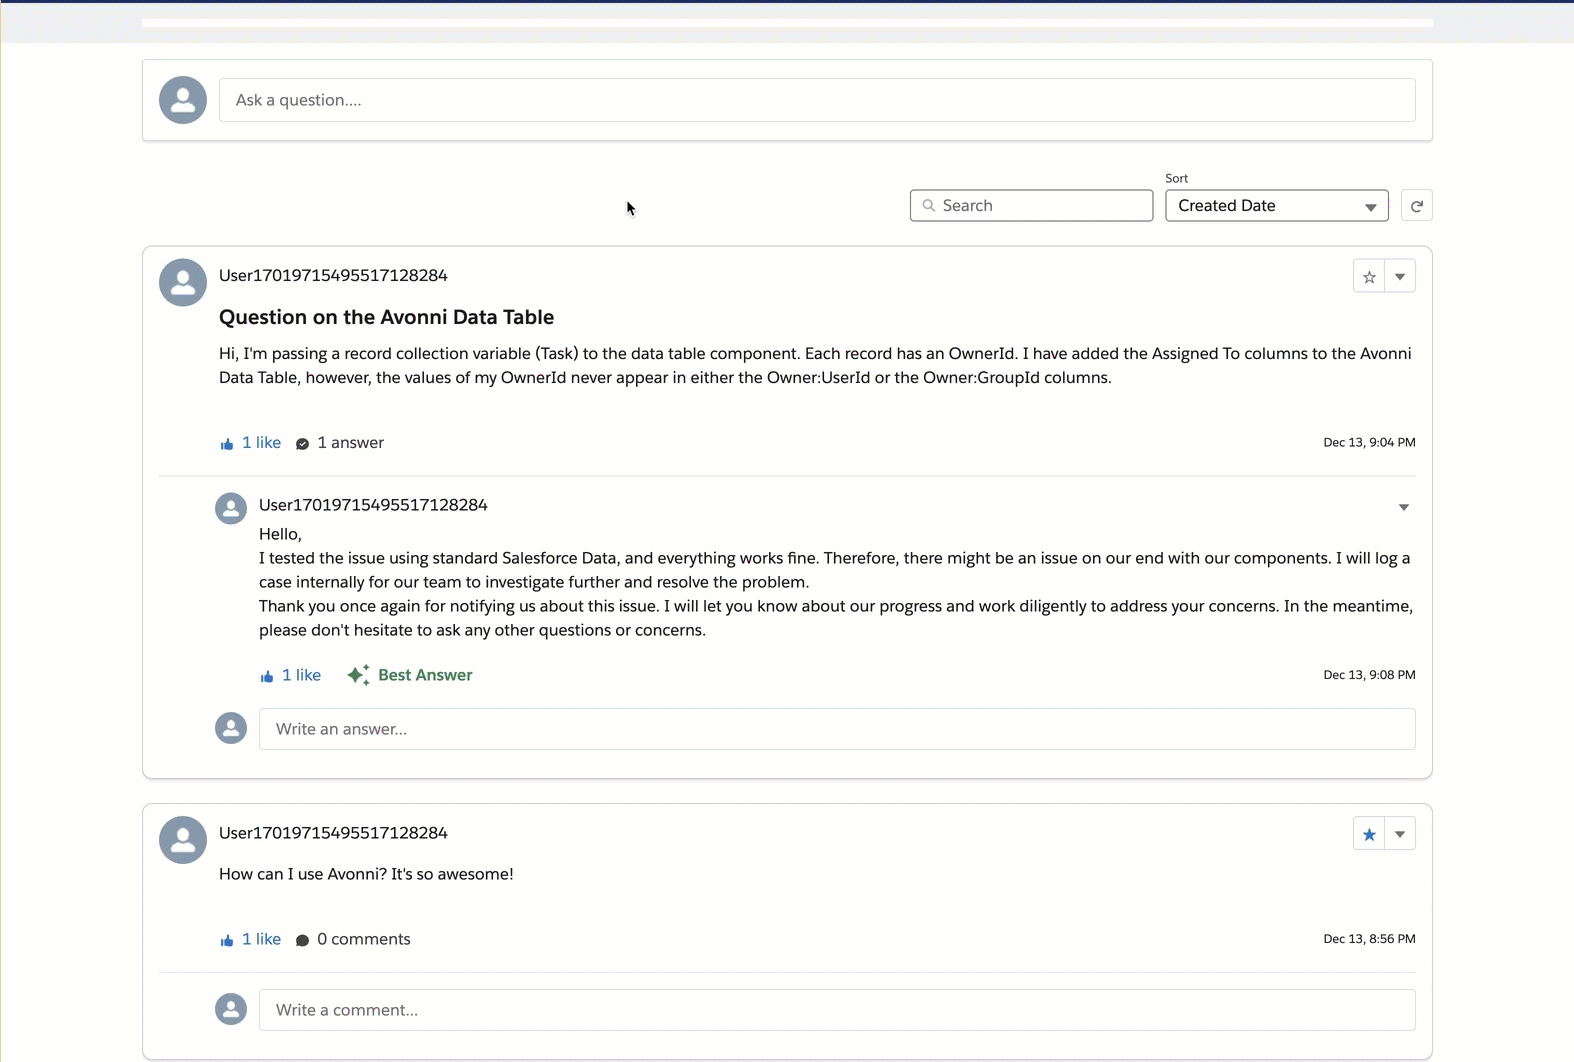Image resolution: width=1574 pixels, height=1062 pixels.
Task: Focus the Write a comment field
Action: coord(836,1010)
